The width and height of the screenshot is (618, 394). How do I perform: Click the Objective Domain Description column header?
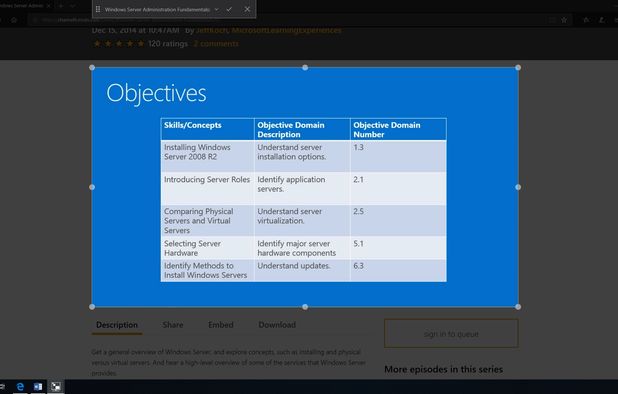(302, 129)
